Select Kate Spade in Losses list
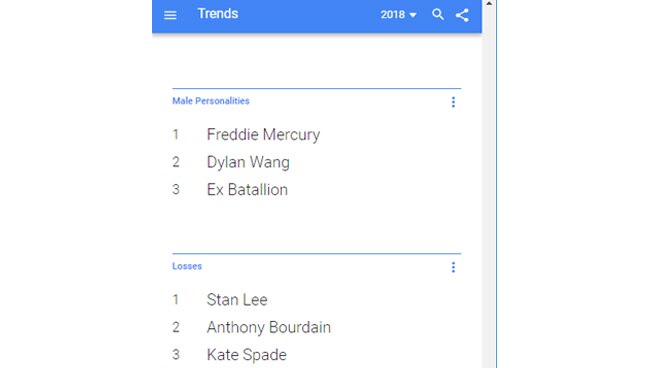The height and width of the screenshot is (368, 660). click(247, 355)
